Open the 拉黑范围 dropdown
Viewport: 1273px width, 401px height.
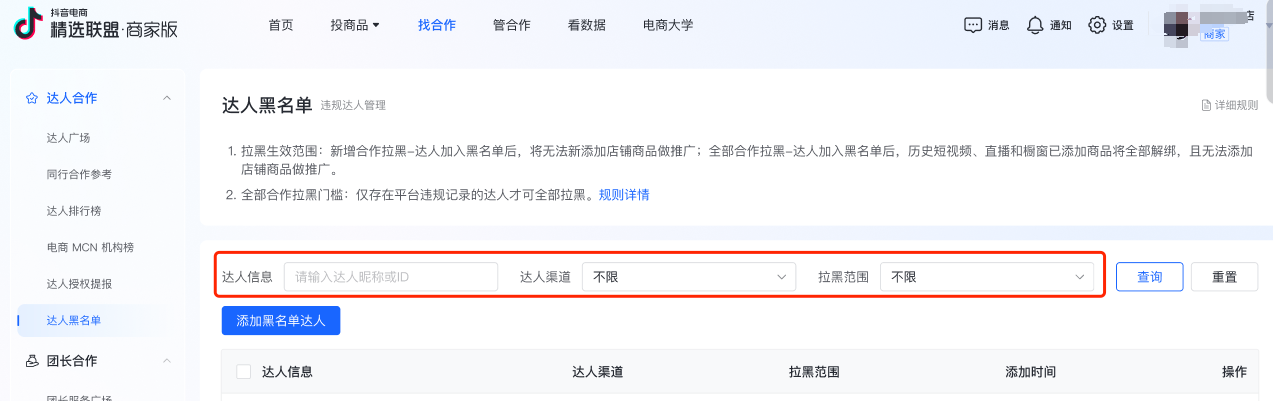[x=986, y=277]
